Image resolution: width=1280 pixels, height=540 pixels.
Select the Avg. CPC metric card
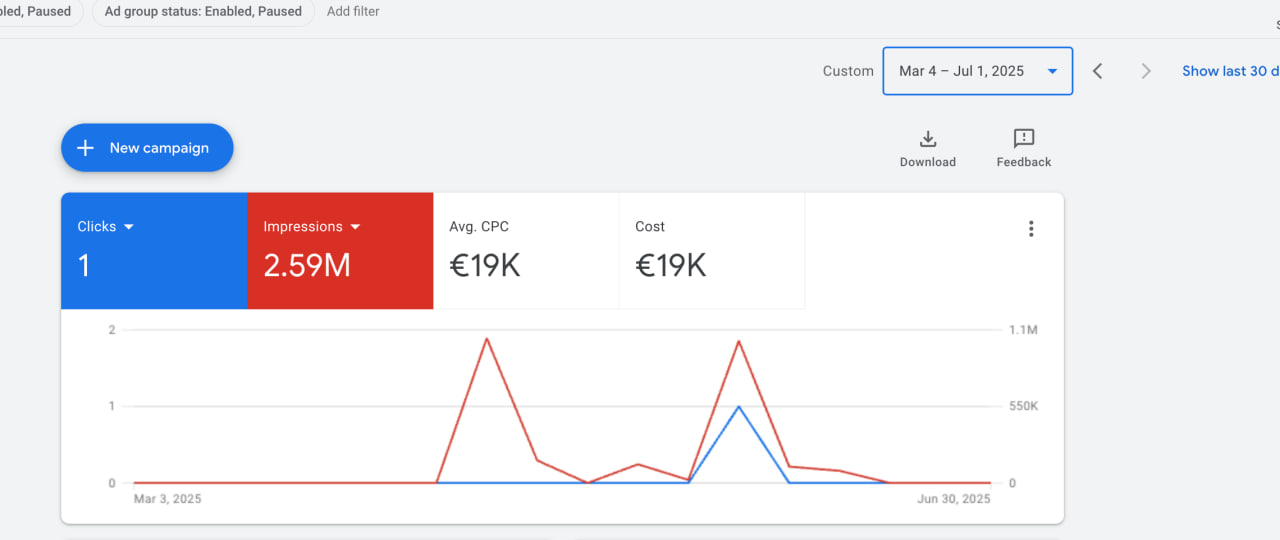tap(526, 251)
